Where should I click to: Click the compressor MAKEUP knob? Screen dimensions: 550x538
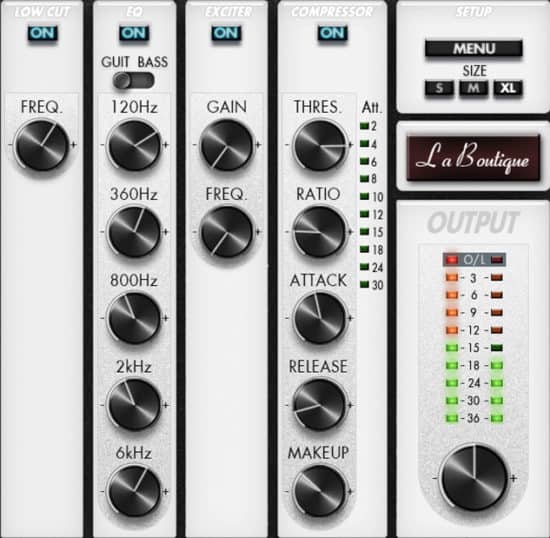coord(320,491)
